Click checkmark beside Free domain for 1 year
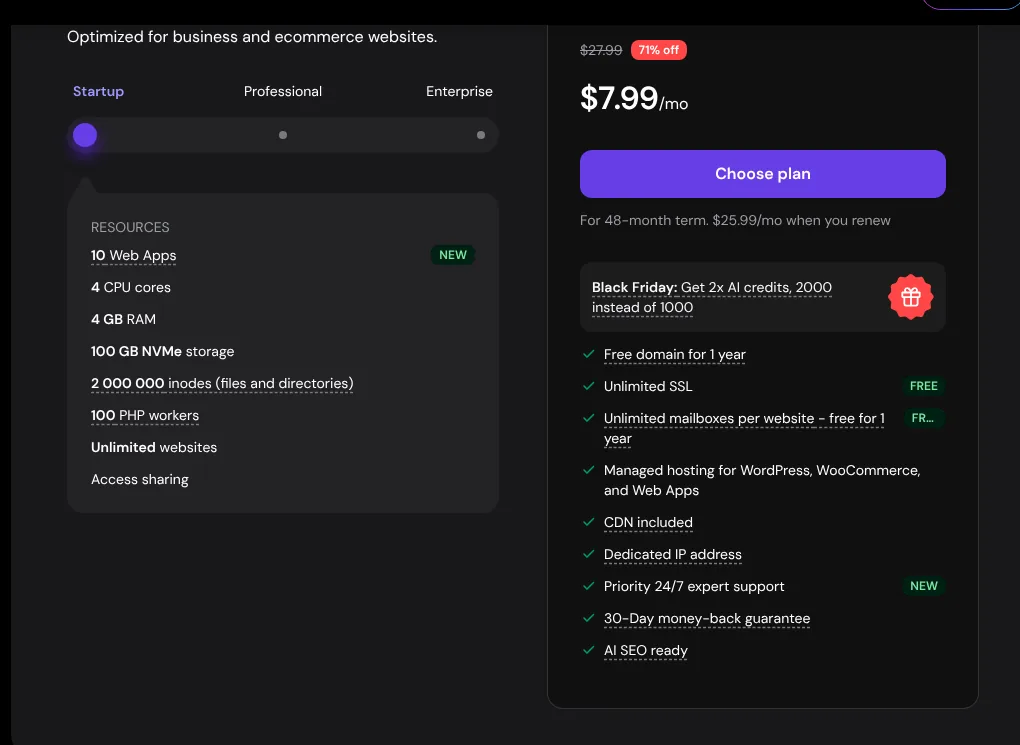This screenshot has width=1020, height=745. pos(589,354)
